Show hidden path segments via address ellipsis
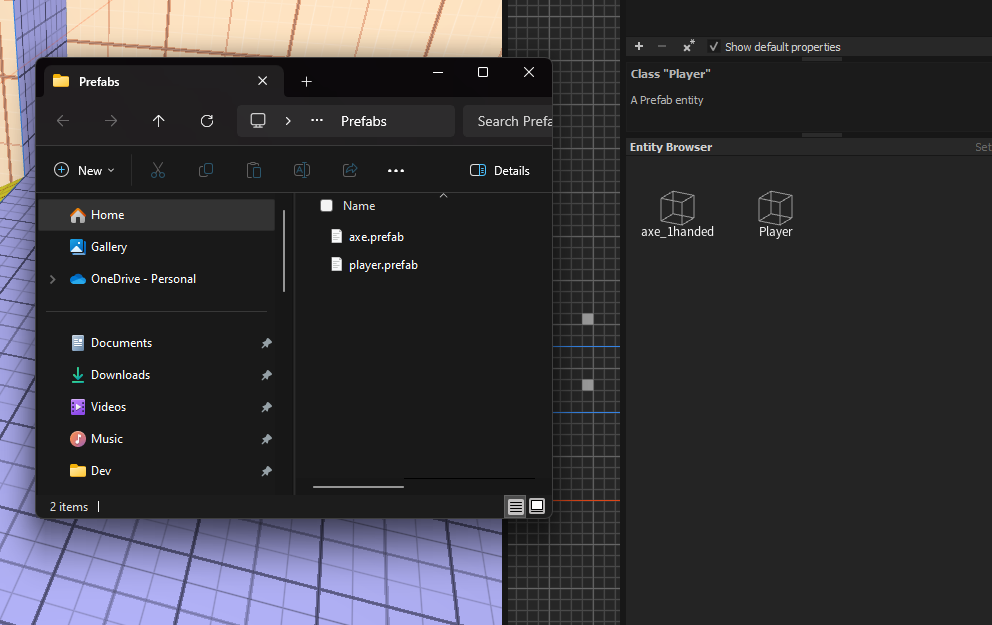Screen dimensions: 992x625 pyautogui.click(x=317, y=120)
